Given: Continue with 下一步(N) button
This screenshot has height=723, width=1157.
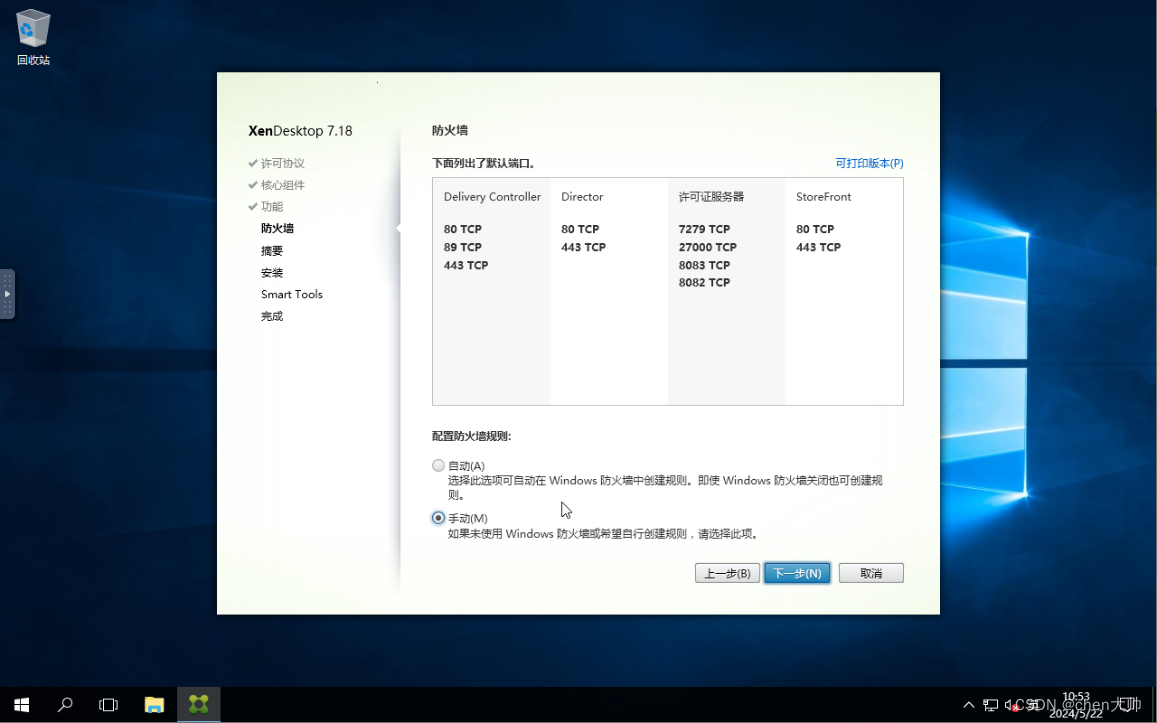Looking at the screenshot, I should (797, 573).
